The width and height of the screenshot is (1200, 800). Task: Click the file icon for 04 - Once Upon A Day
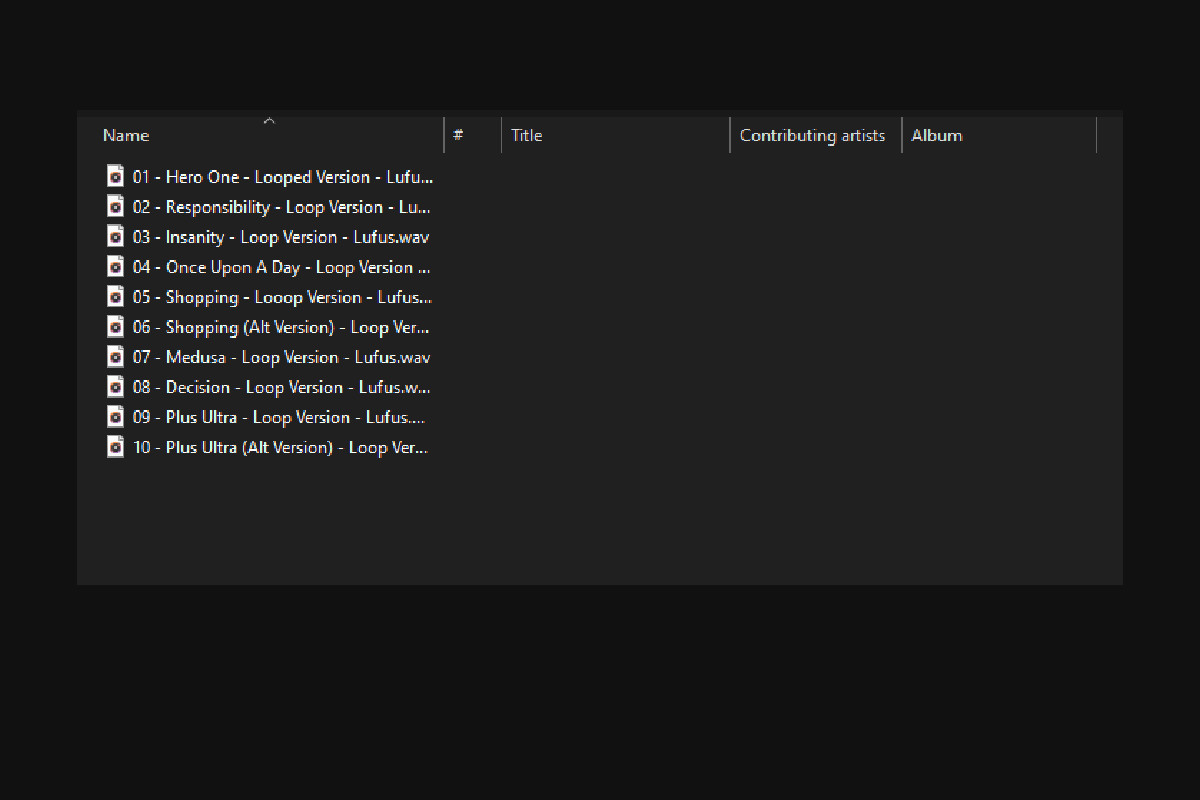pos(115,267)
